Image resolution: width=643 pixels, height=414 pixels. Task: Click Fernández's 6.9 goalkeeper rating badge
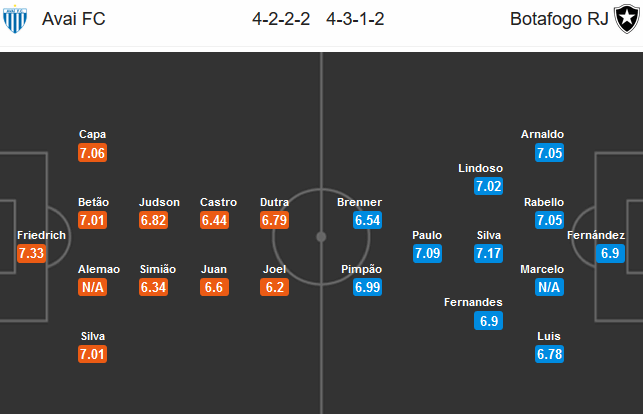610,253
